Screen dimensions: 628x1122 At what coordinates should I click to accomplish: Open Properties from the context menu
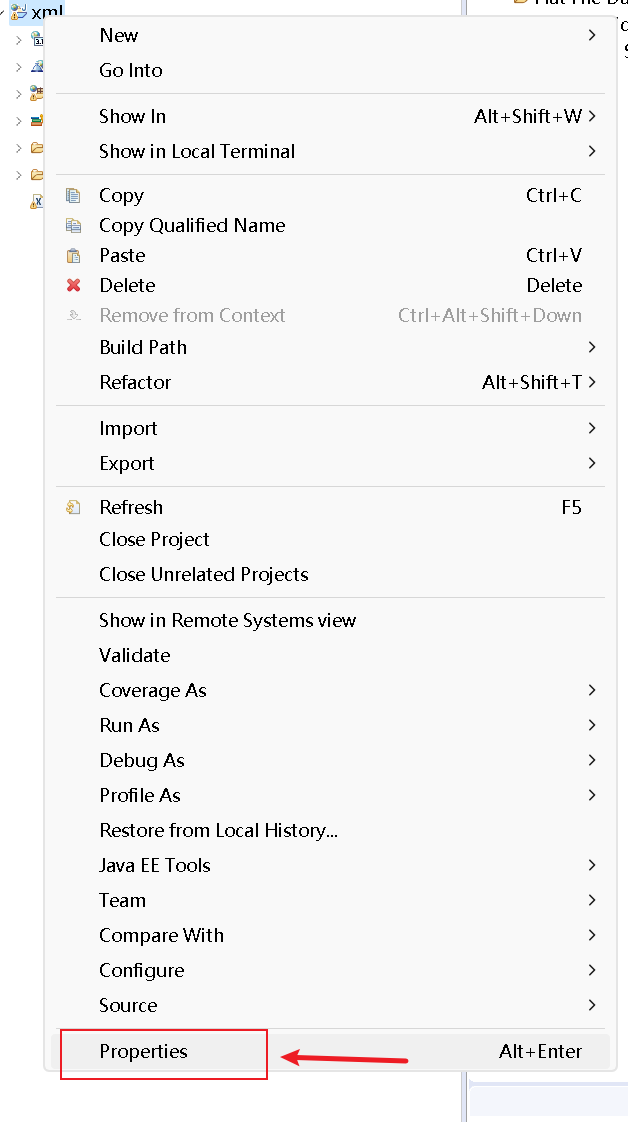[x=143, y=1052]
